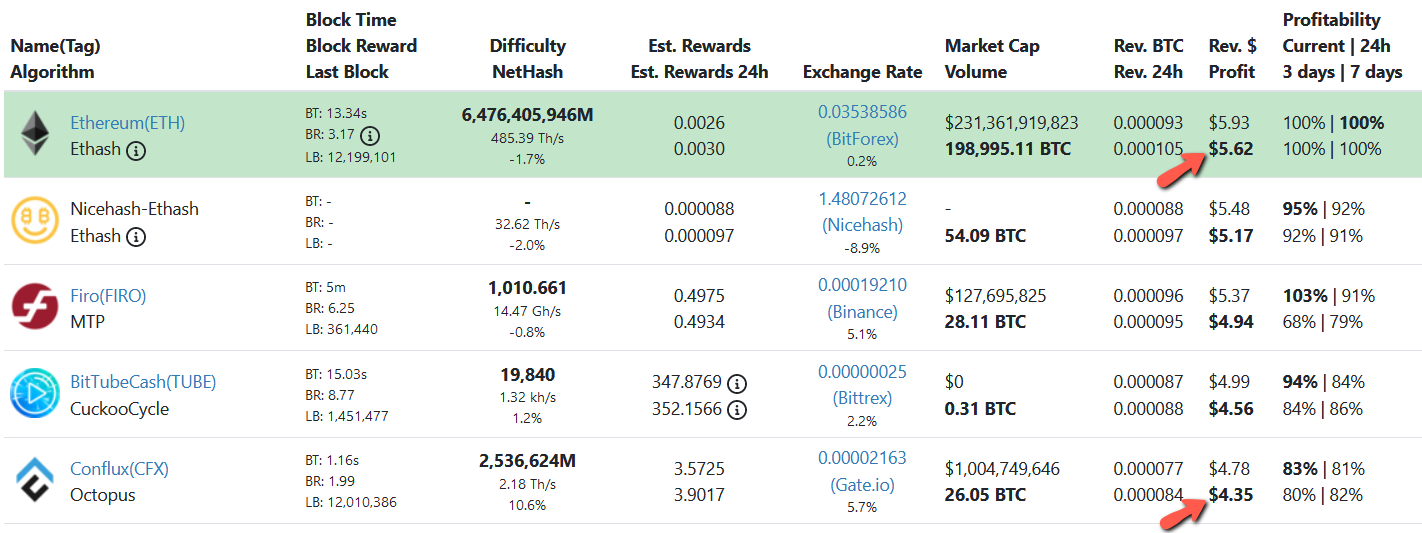This screenshot has height=533, width=1422.
Task: Click the Conflux logo icon
Action: 35,480
